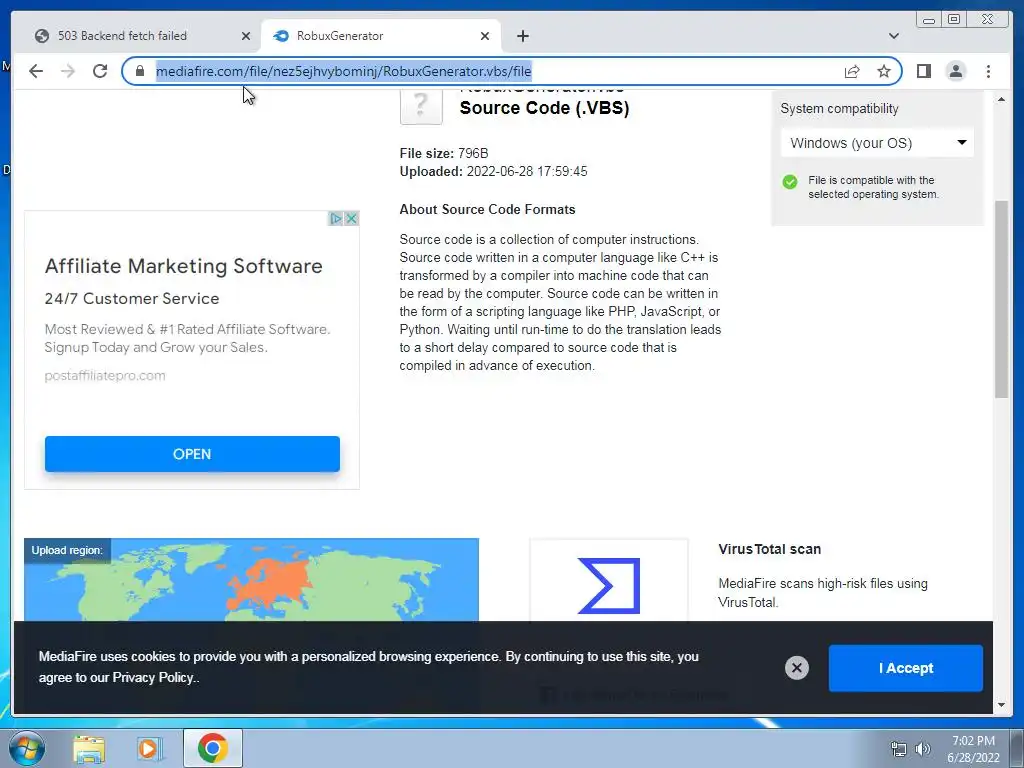
Task: Open Chrome's three-dot menu
Action: click(x=988, y=71)
